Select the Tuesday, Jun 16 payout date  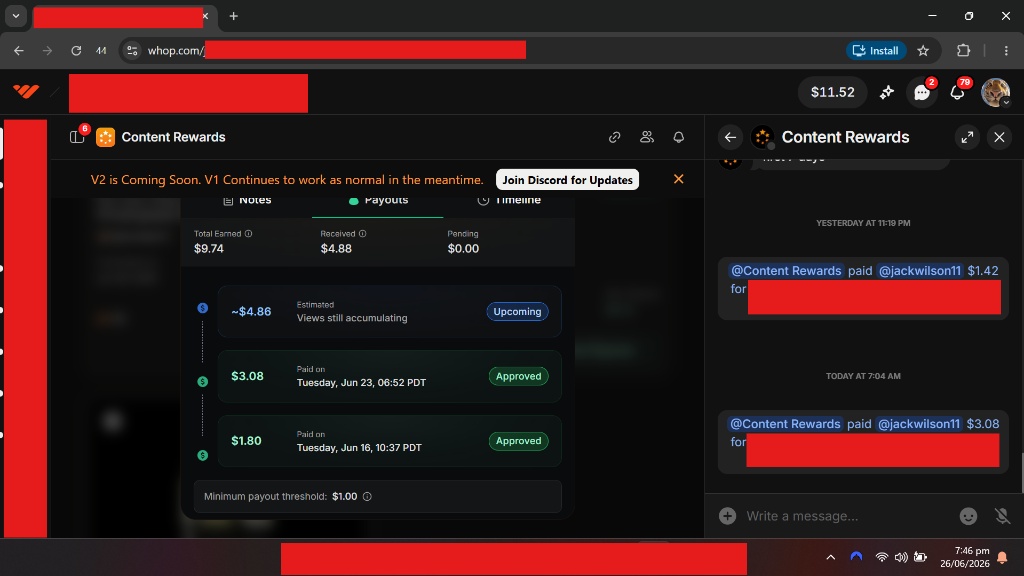coord(359,448)
